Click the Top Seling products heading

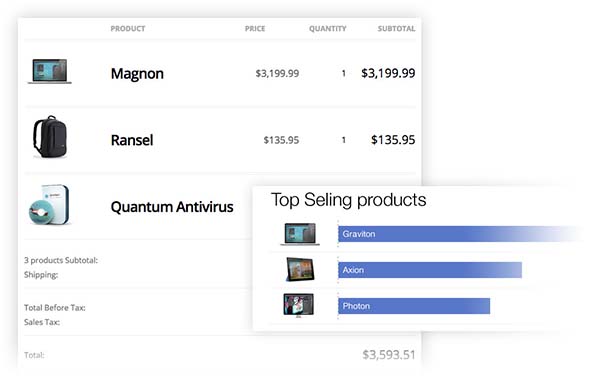click(x=349, y=200)
